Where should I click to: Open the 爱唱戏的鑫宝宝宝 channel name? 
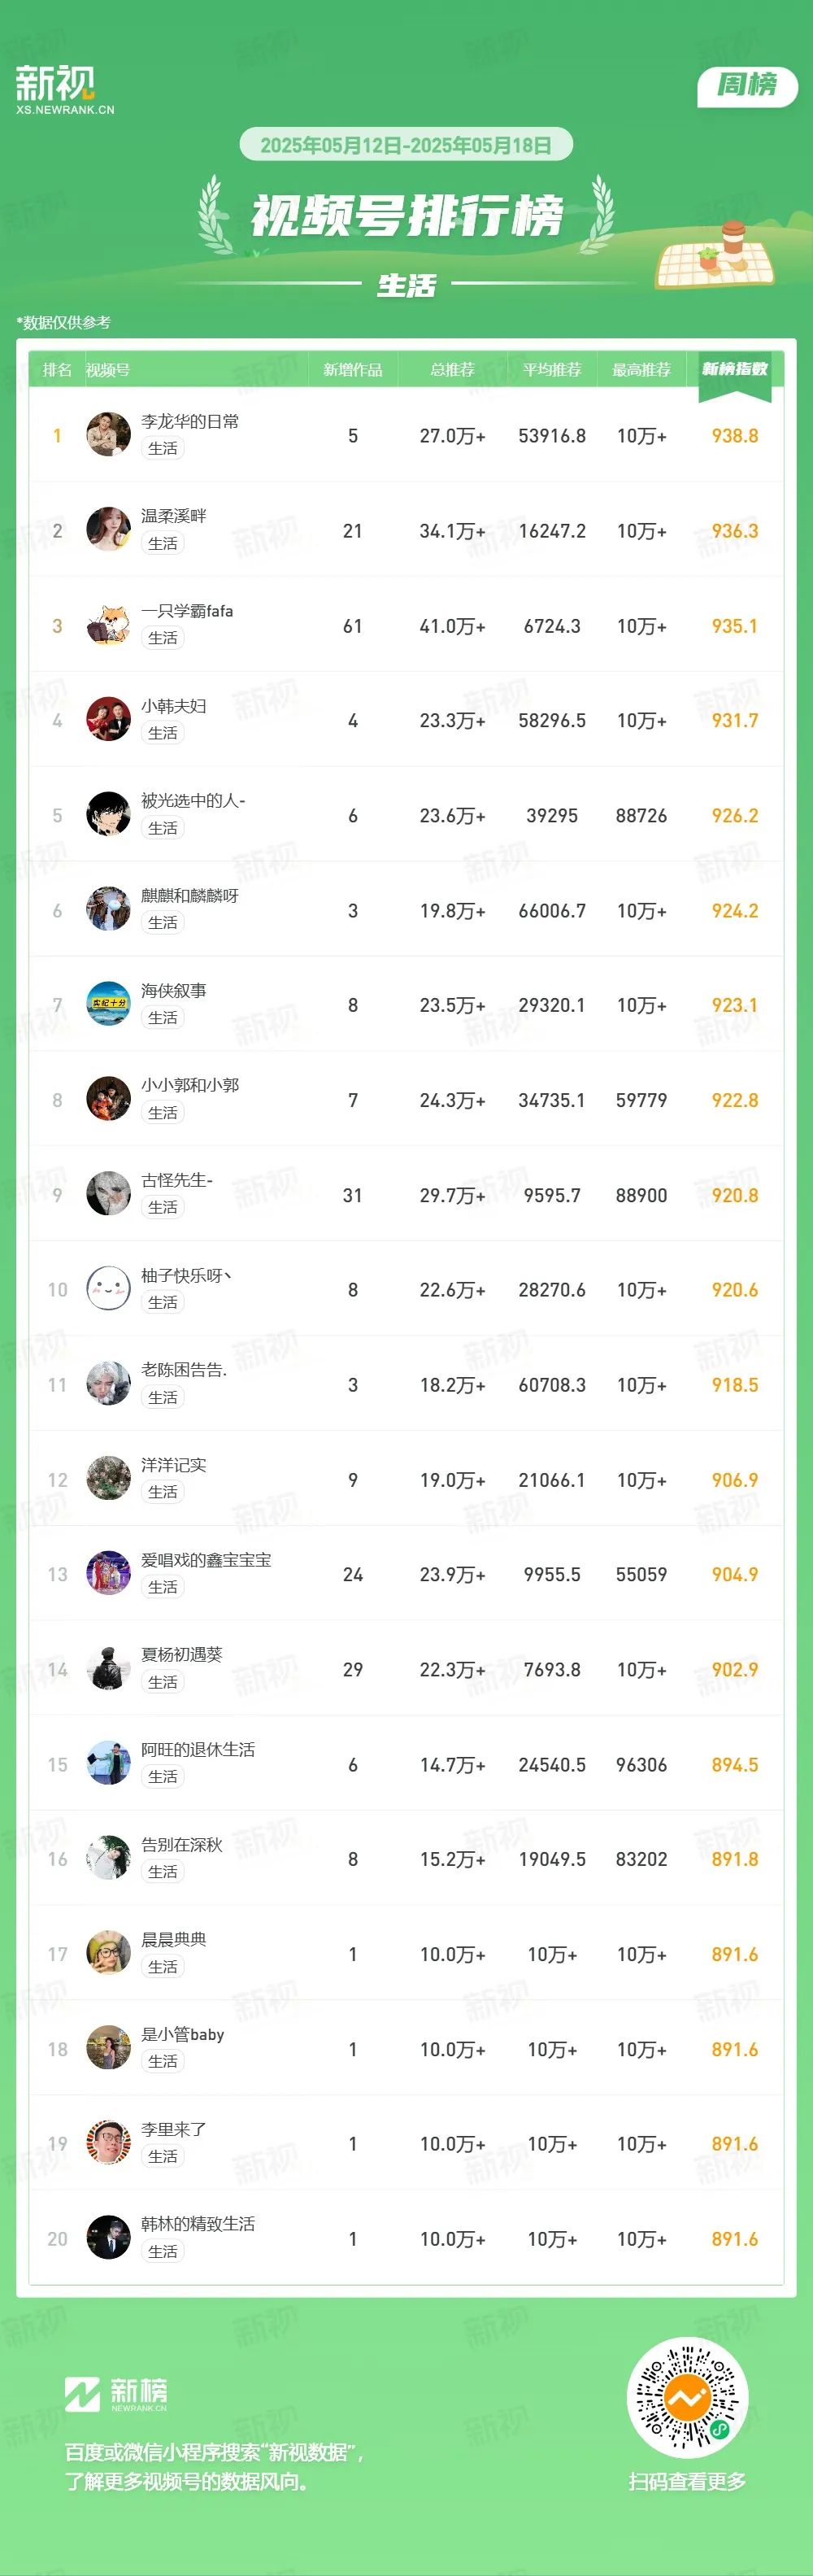click(x=206, y=1560)
